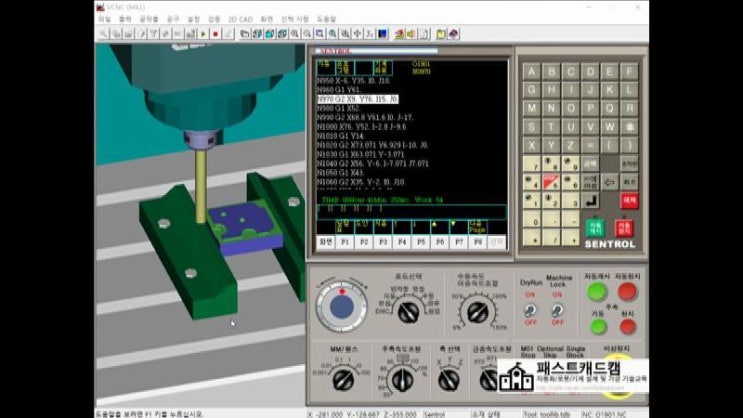Click the axis selection X Y Z knob

[449, 378]
